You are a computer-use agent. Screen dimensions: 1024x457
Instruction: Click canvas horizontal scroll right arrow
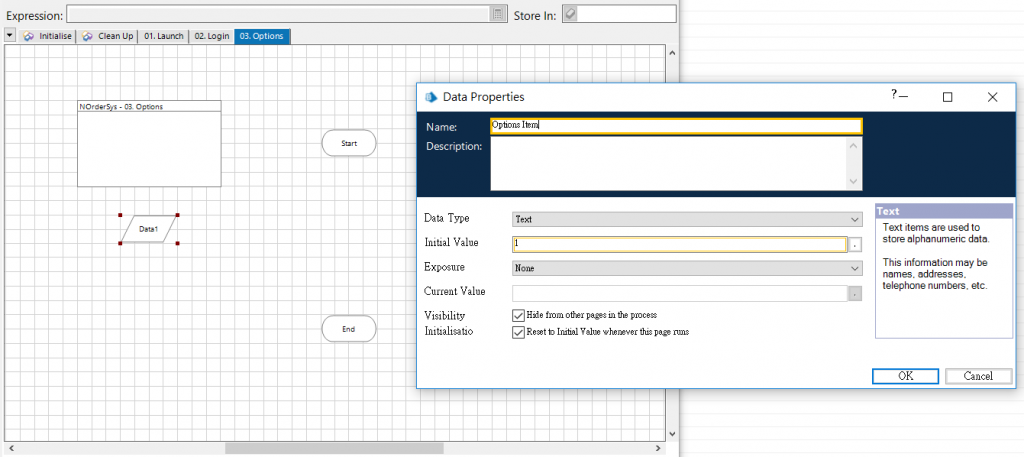[x=659, y=449]
